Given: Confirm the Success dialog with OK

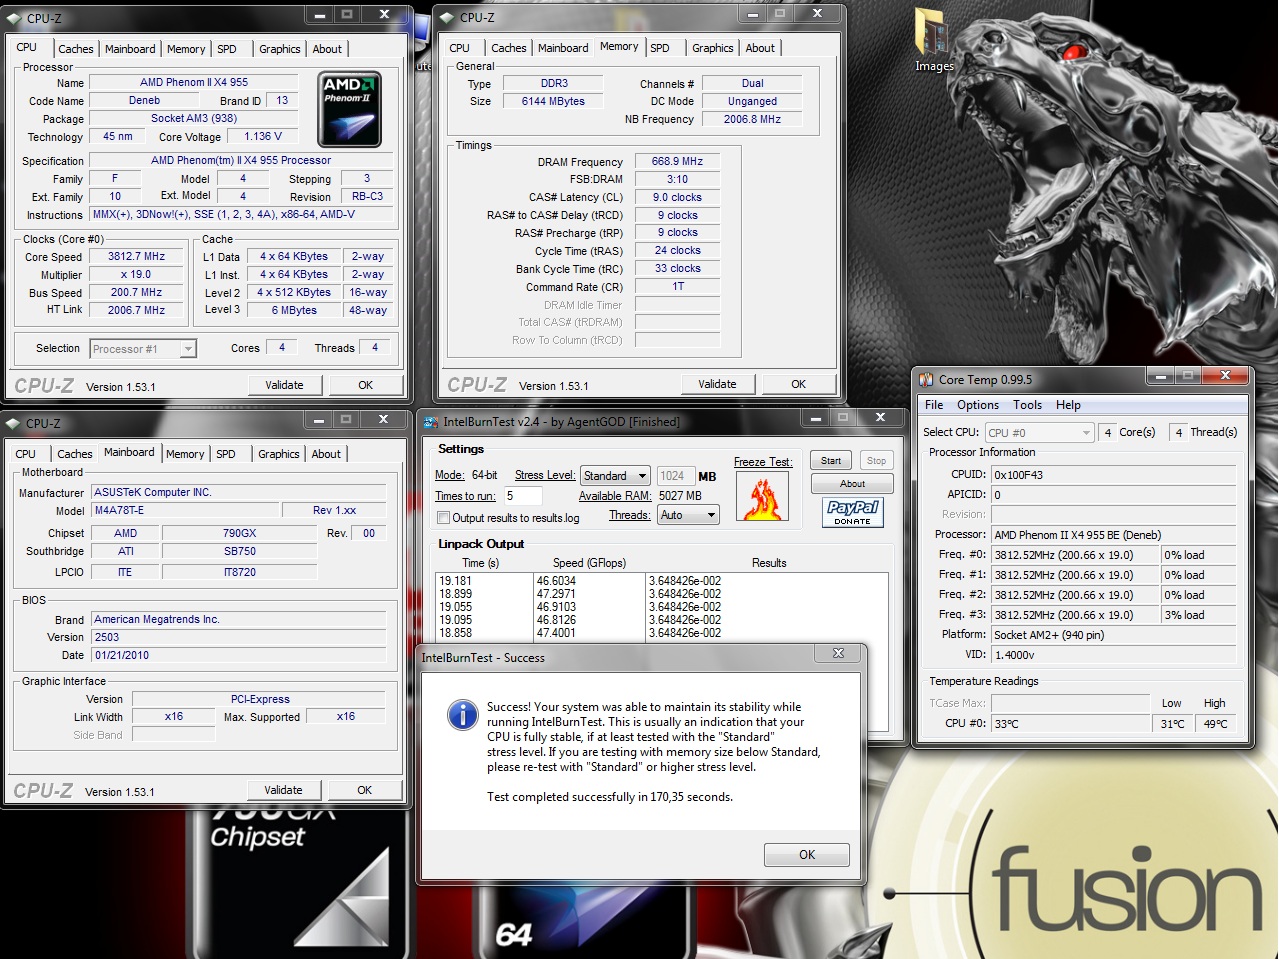Looking at the screenshot, I should point(807,855).
